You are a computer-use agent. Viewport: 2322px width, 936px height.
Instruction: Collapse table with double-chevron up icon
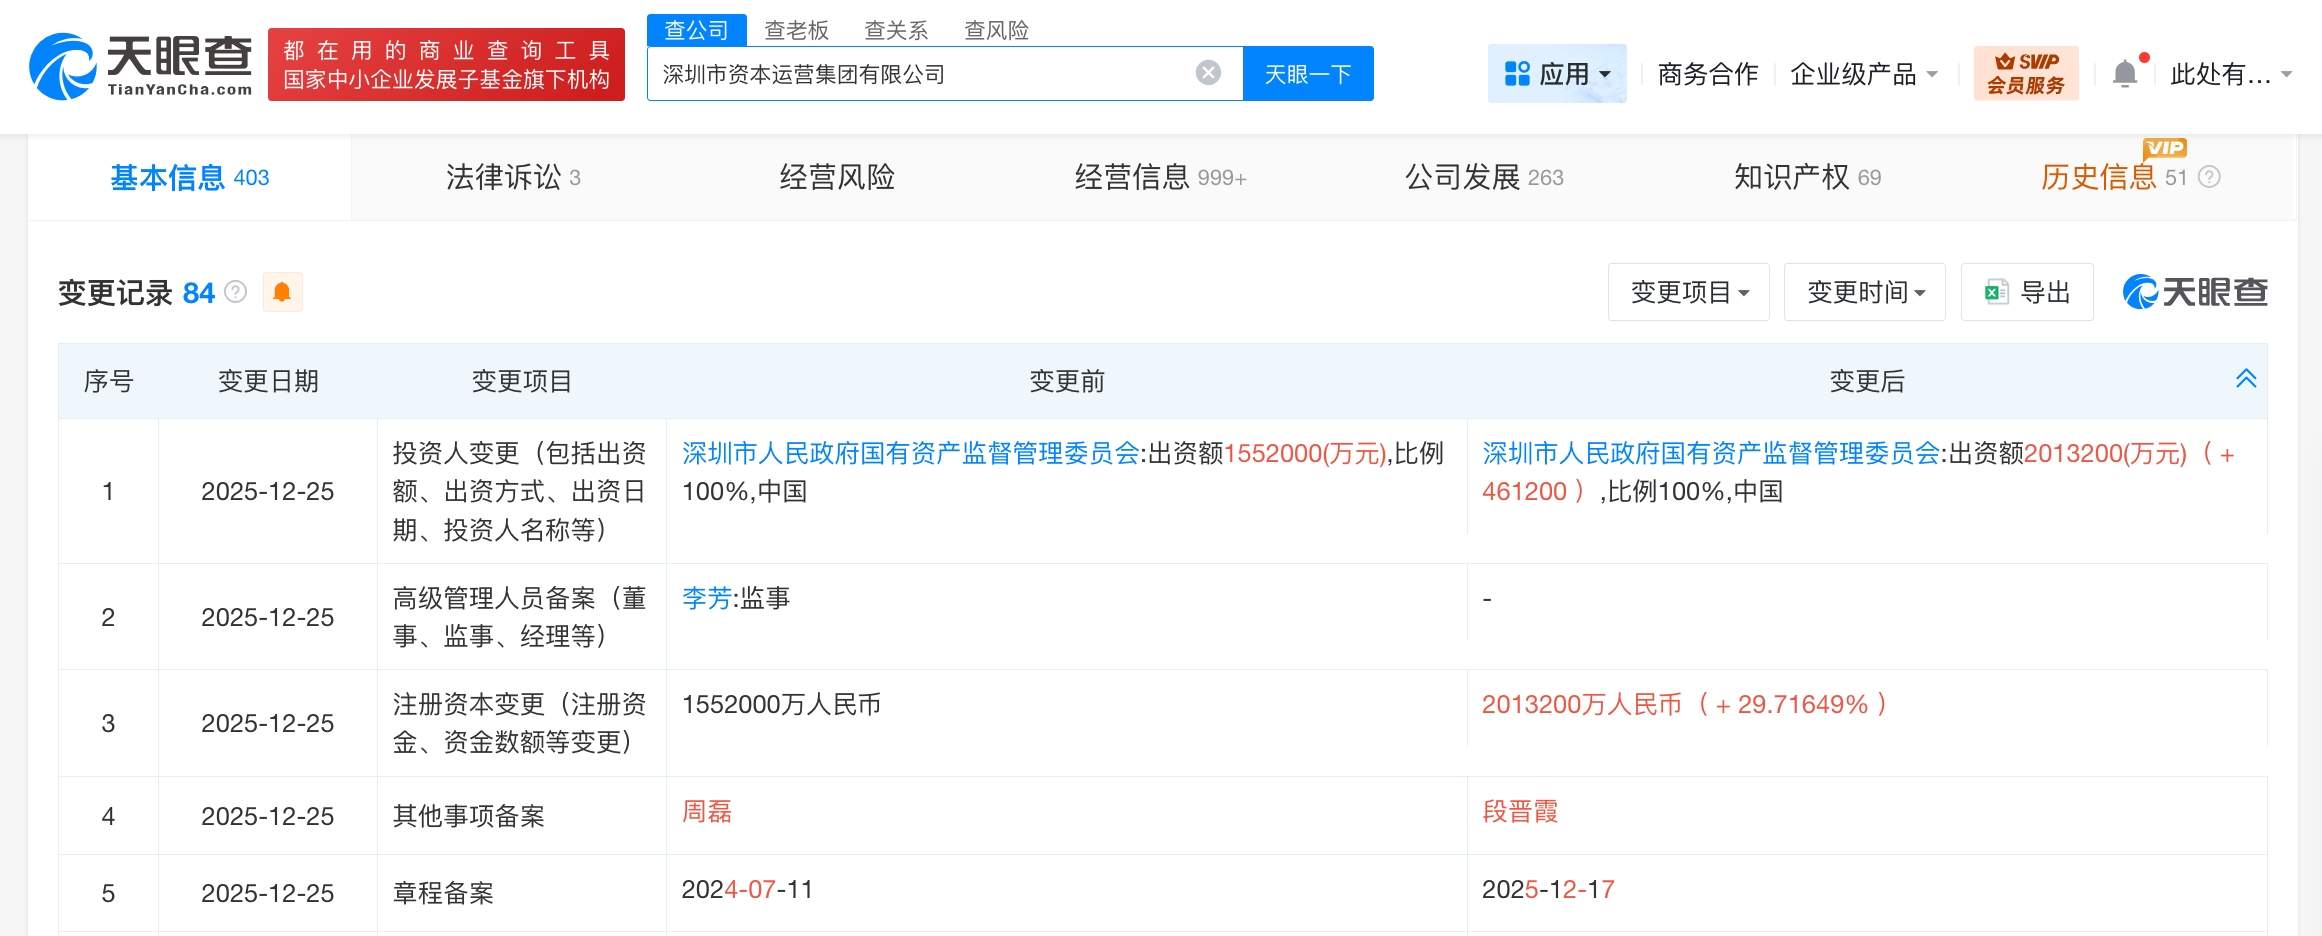[2245, 379]
